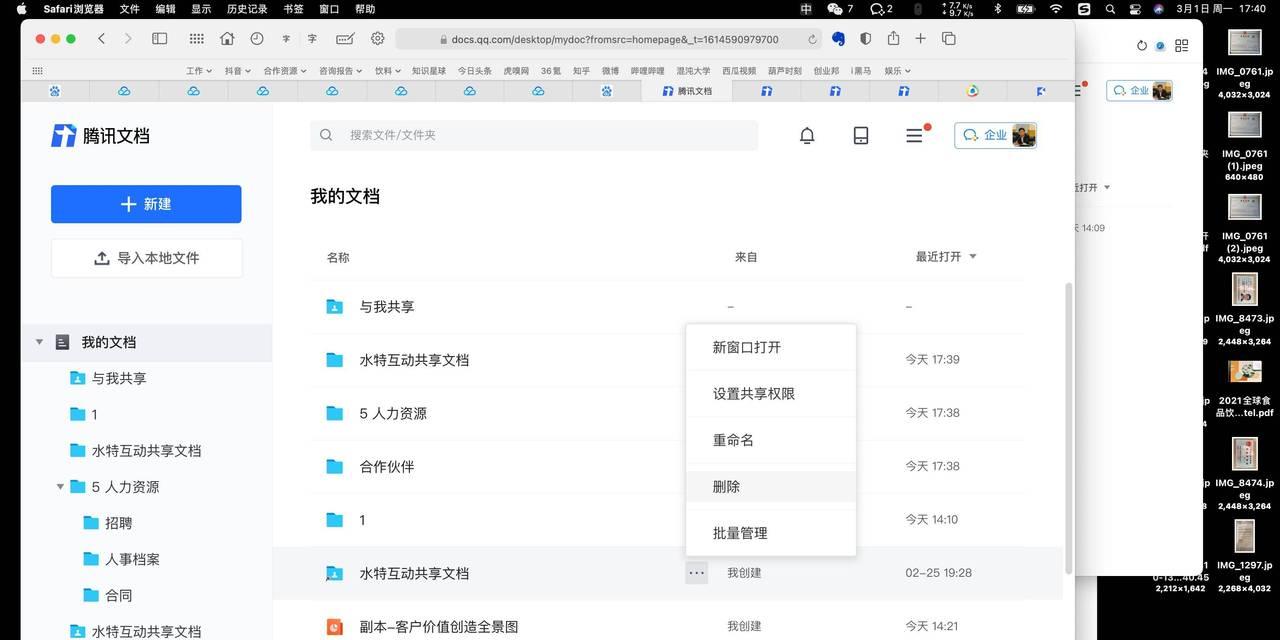Viewport: 1280px width, 640px height.
Task: Open 历史记录 menu in menu bar
Action: (x=247, y=9)
